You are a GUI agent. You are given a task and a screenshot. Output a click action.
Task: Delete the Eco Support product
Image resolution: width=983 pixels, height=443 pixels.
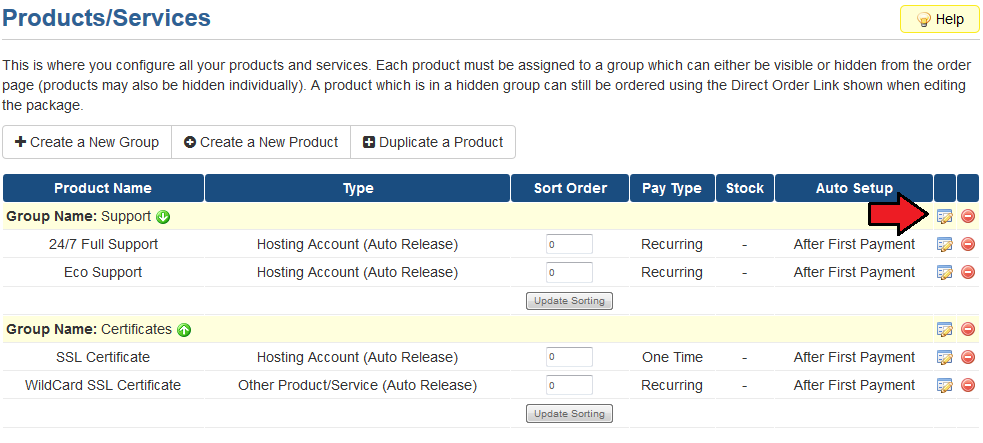pyautogui.click(x=968, y=272)
